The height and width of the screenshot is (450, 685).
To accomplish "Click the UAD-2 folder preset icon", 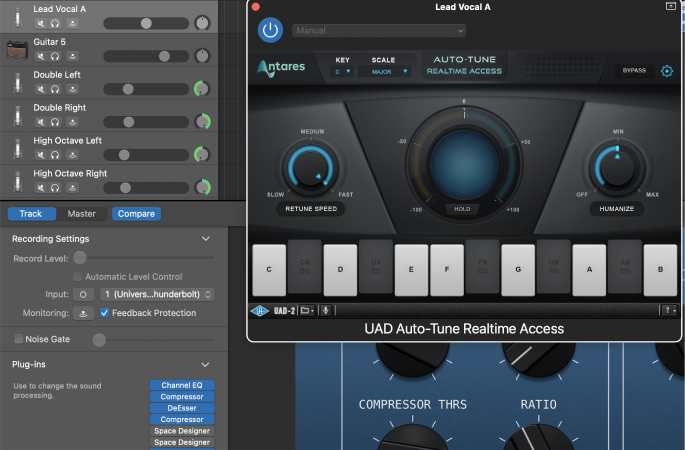I will coord(307,311).
